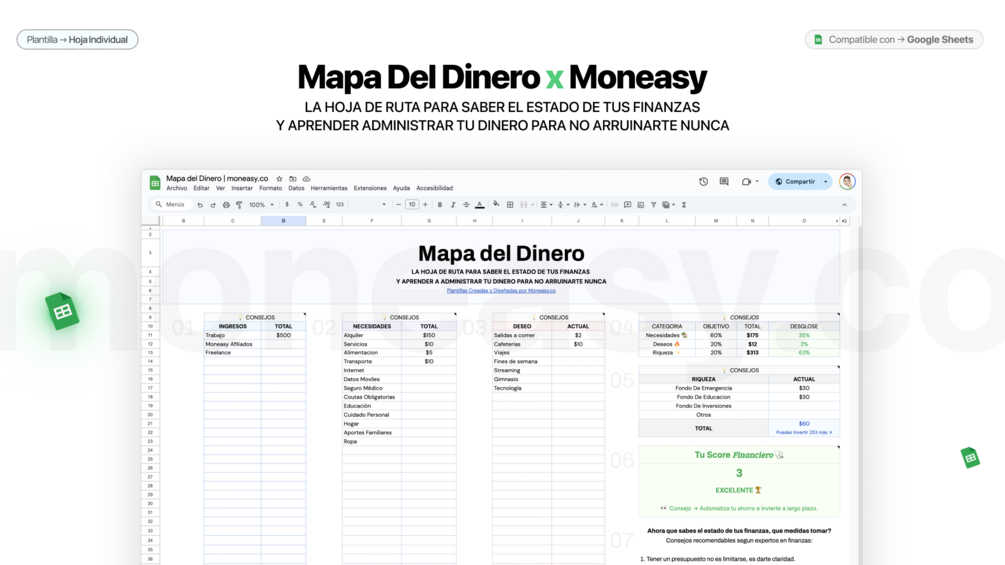Open the Herramientas menu

click(x=329, y=188)
